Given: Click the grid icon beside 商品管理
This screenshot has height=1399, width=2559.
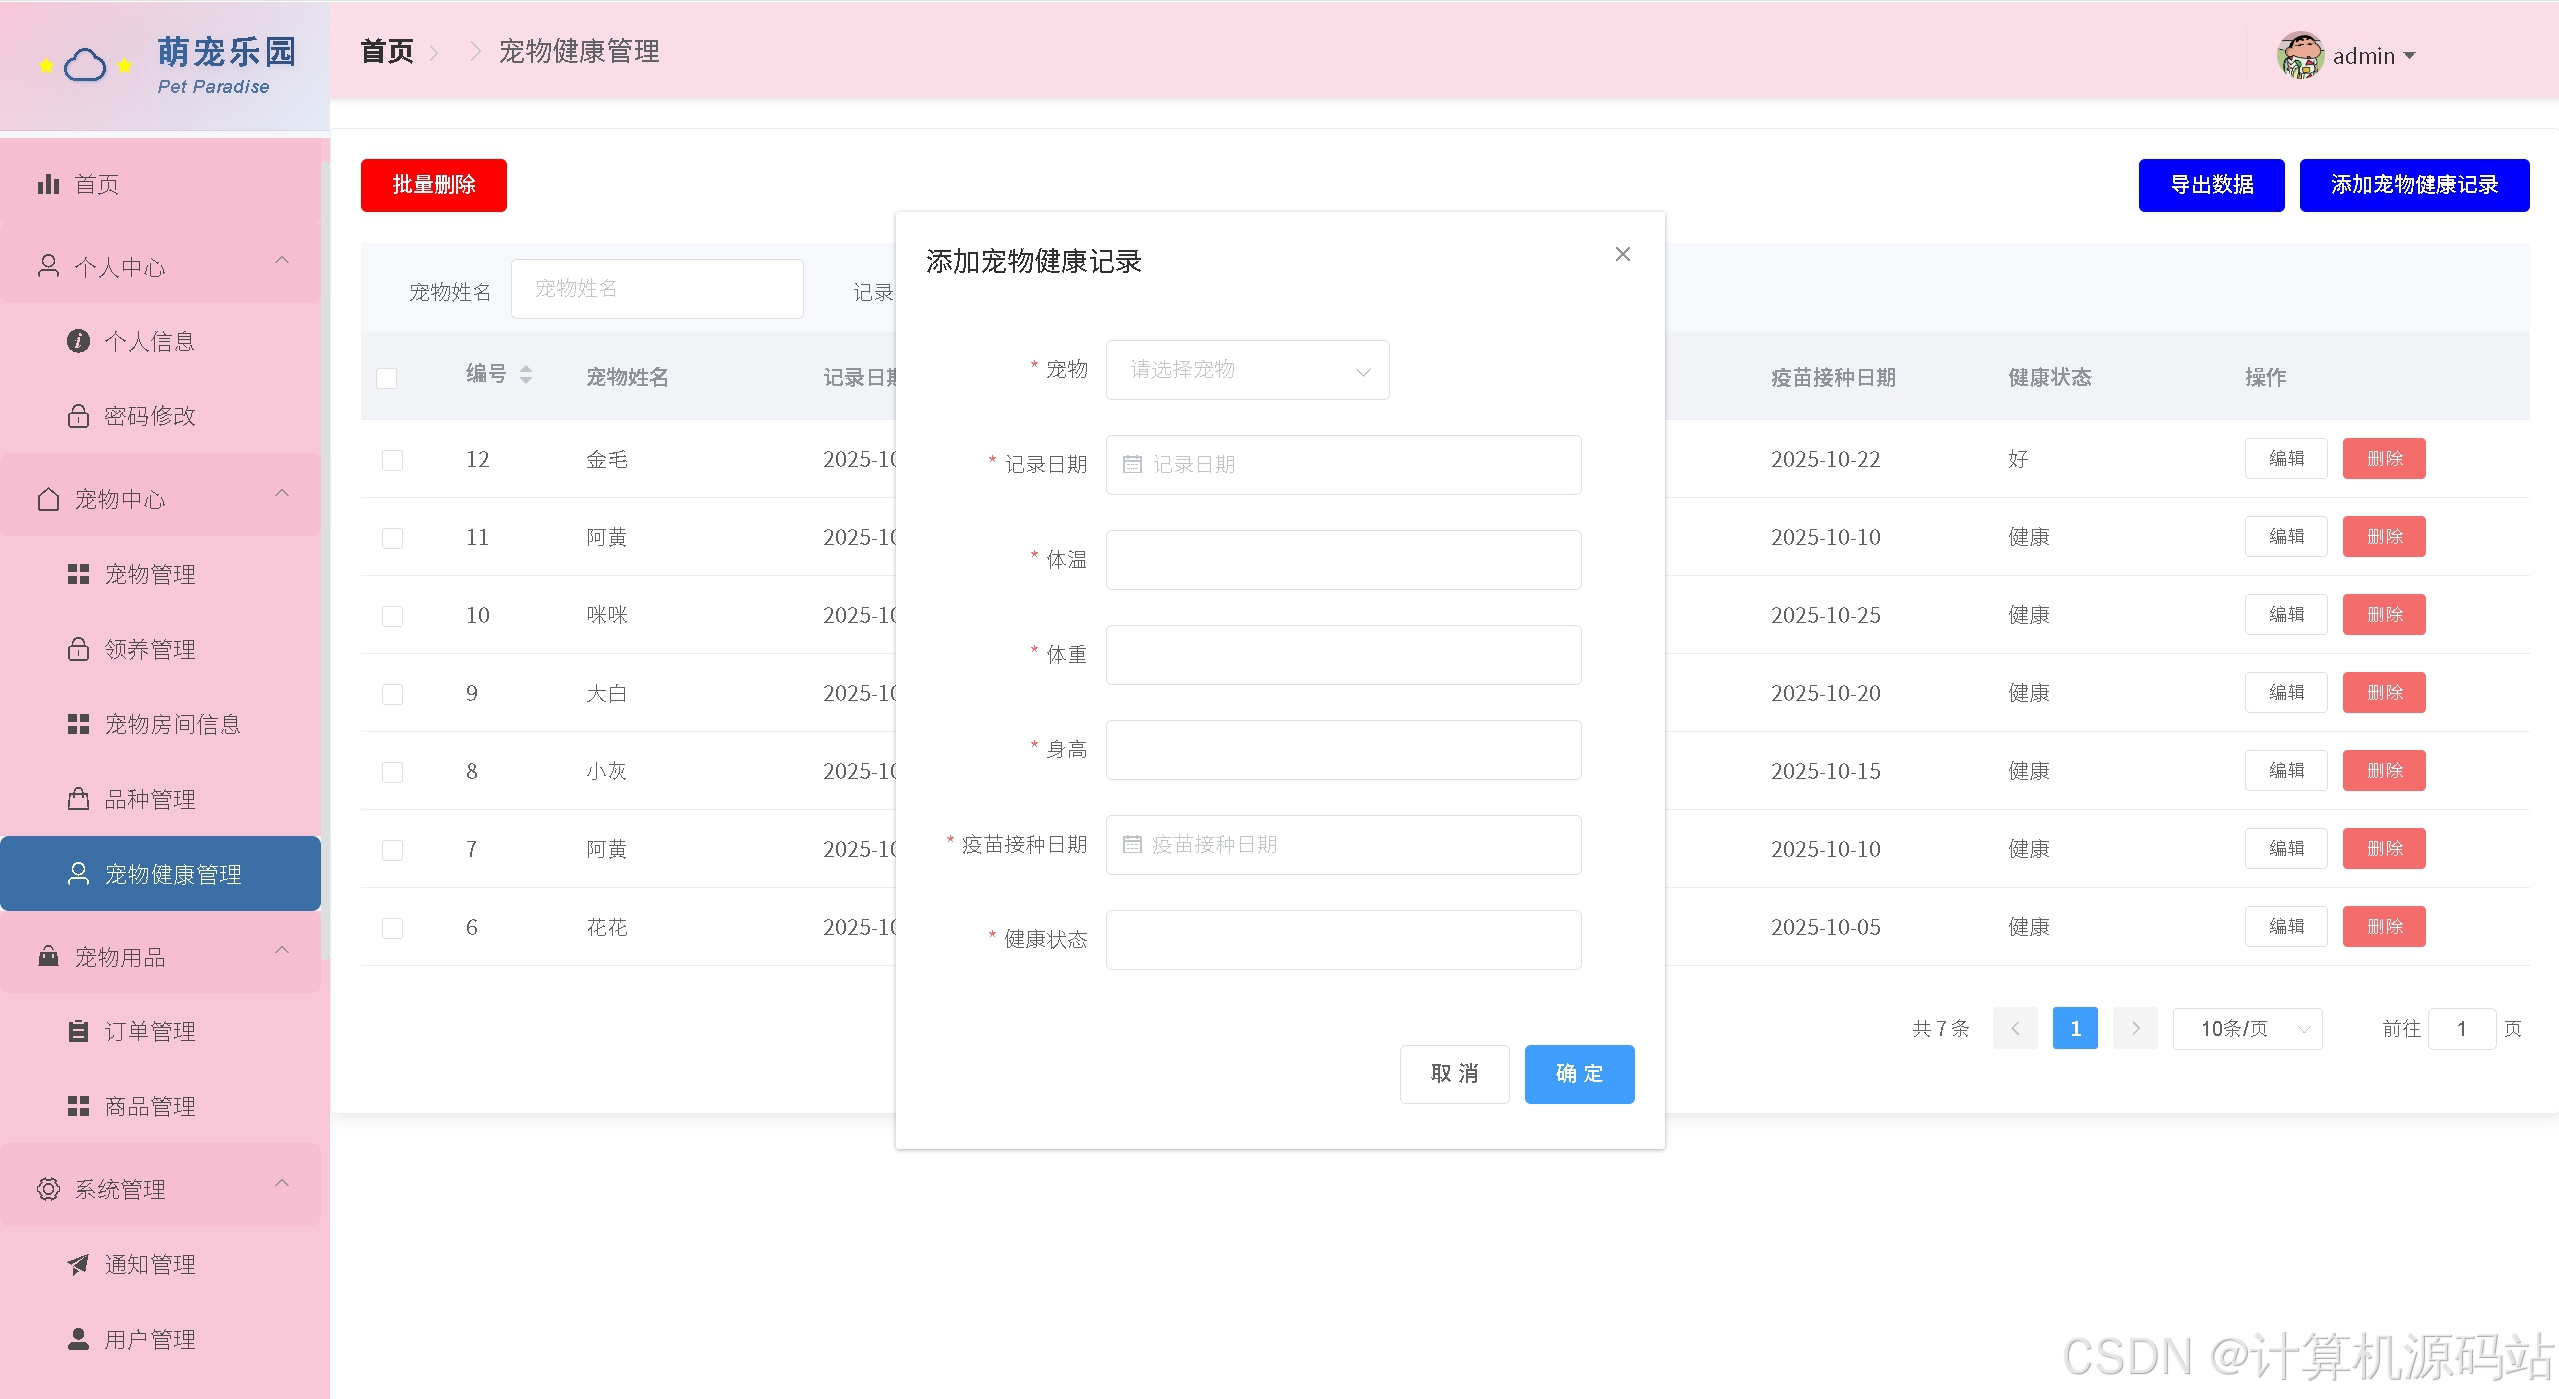Looking at the screenshot, I should (x=78, y=1106).
